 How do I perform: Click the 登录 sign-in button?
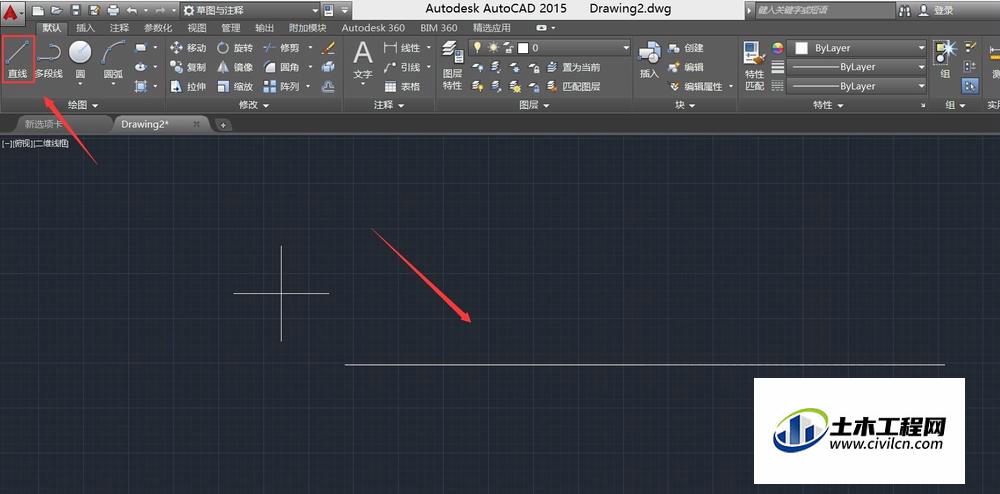coord(936,10)
